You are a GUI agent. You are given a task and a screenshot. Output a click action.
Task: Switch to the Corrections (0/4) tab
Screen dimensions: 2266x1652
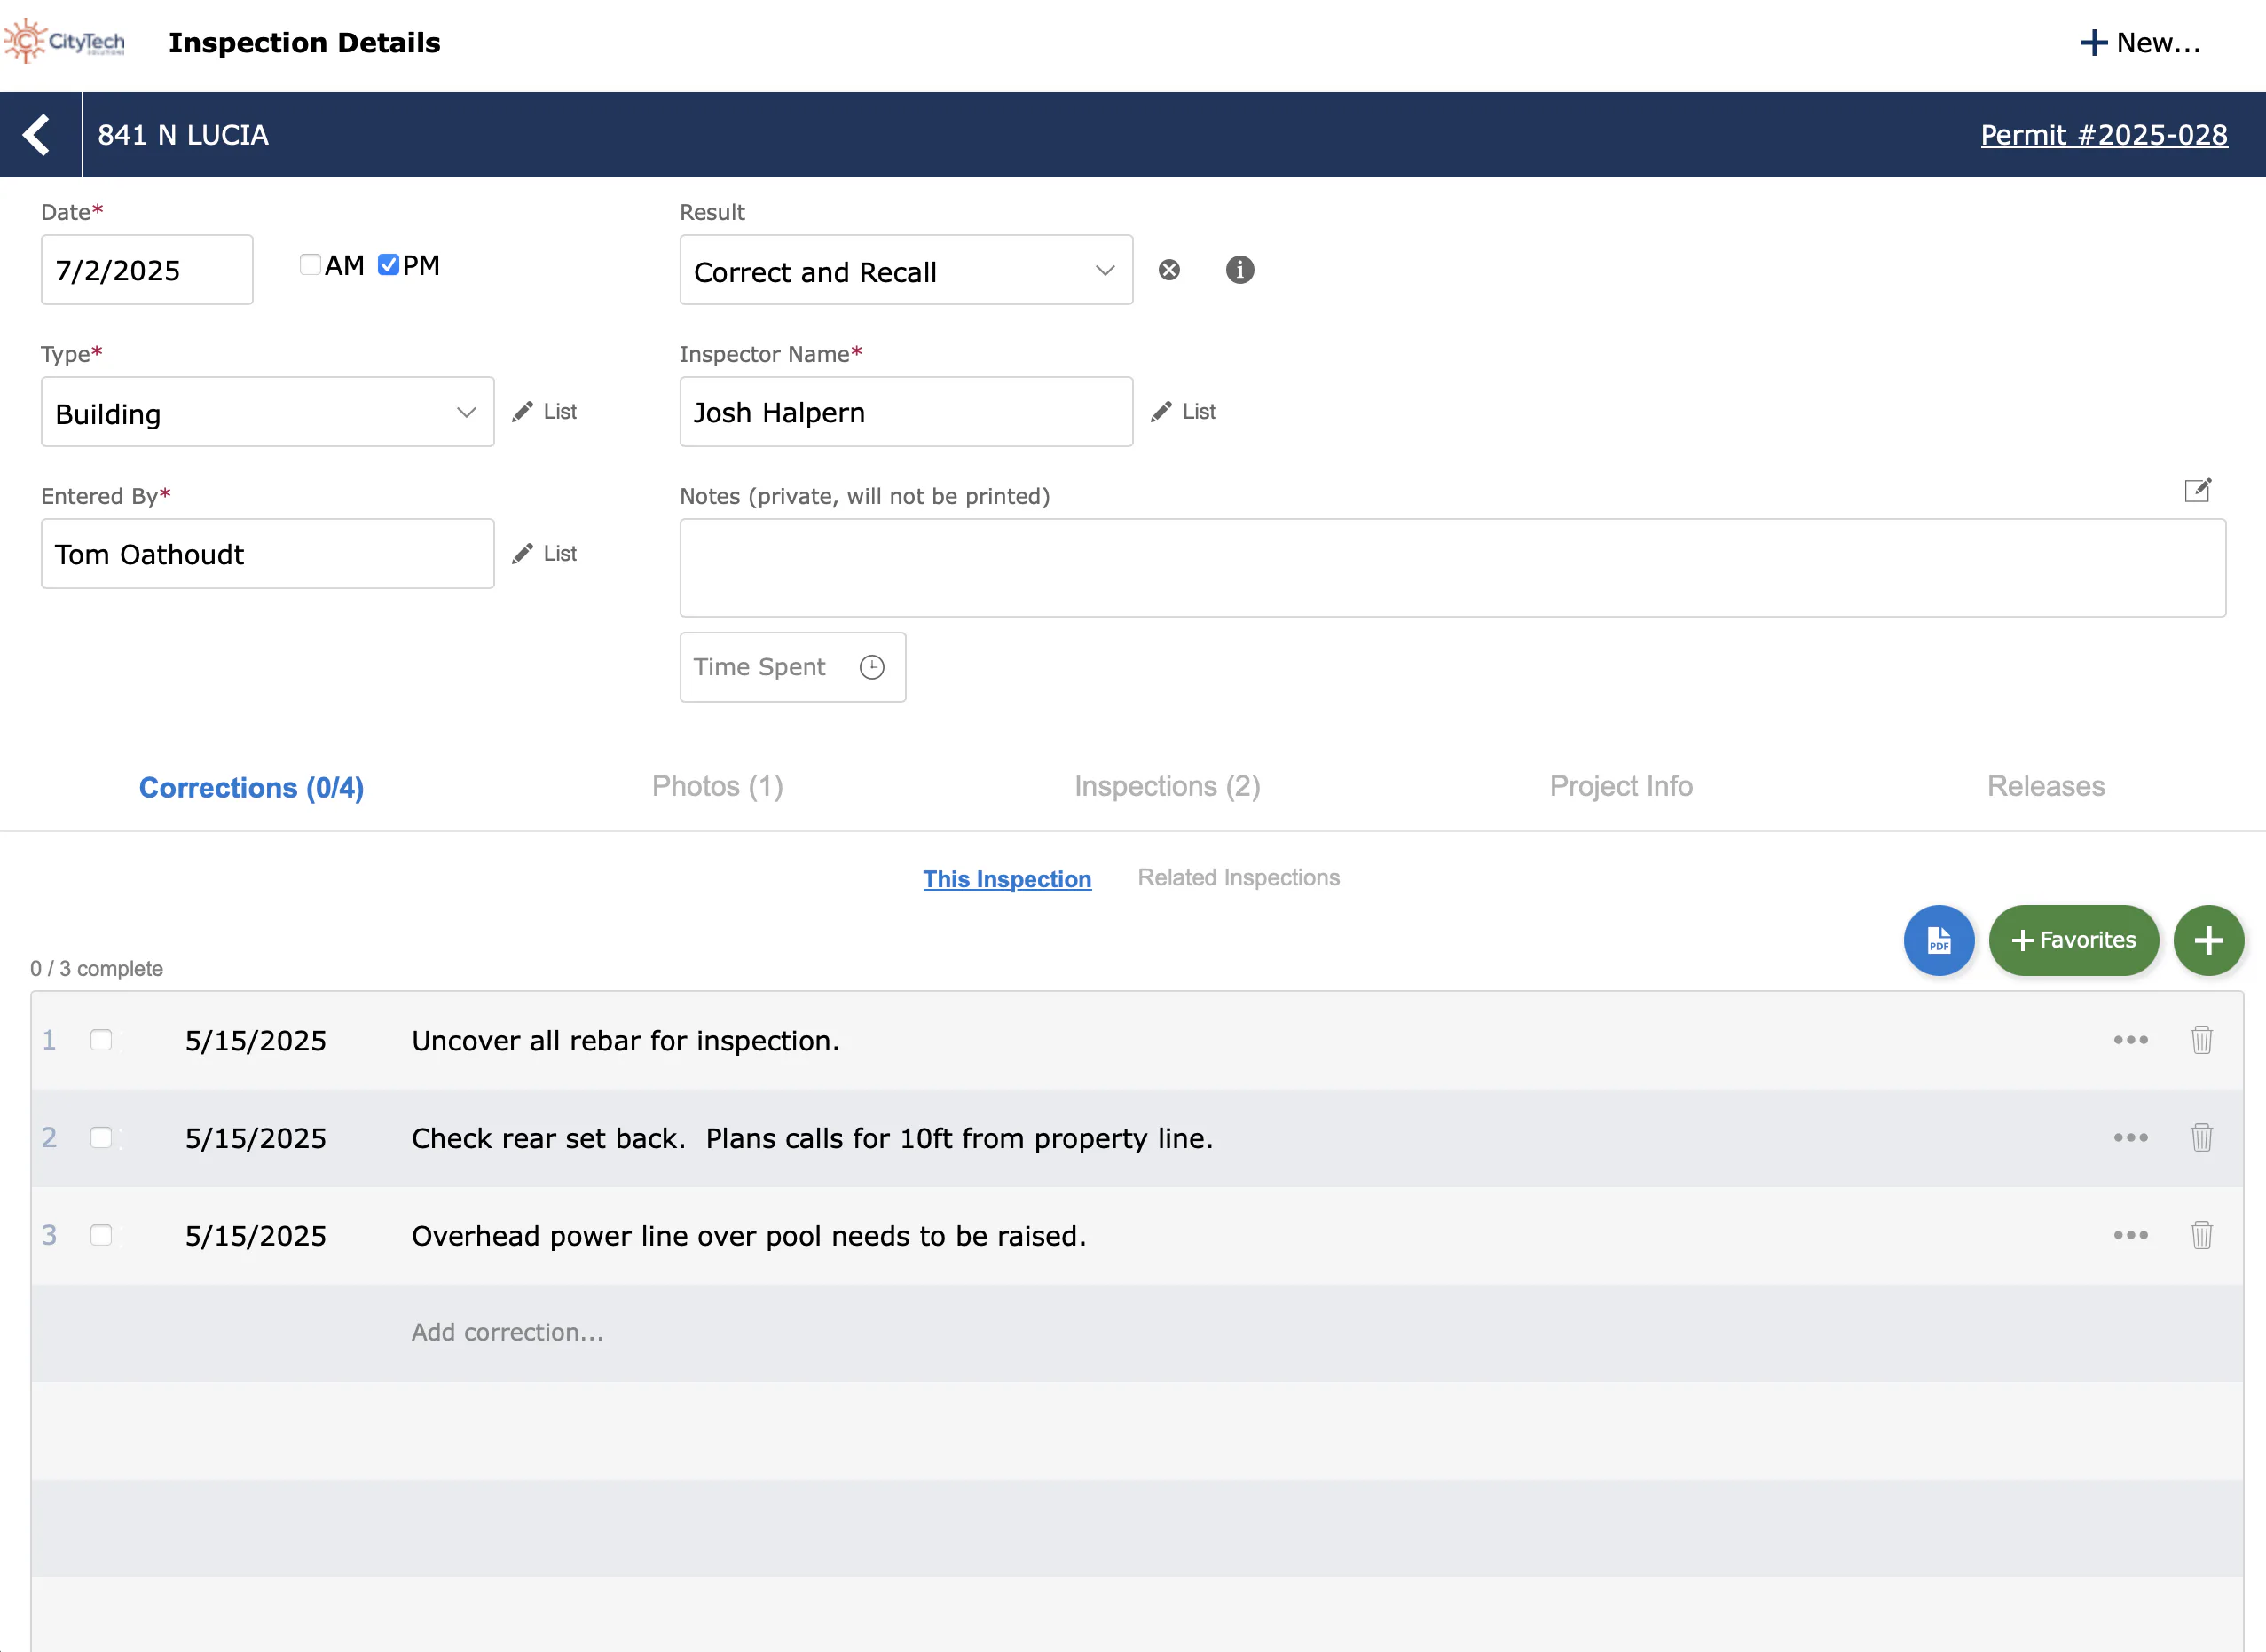[x=251, y=788]
